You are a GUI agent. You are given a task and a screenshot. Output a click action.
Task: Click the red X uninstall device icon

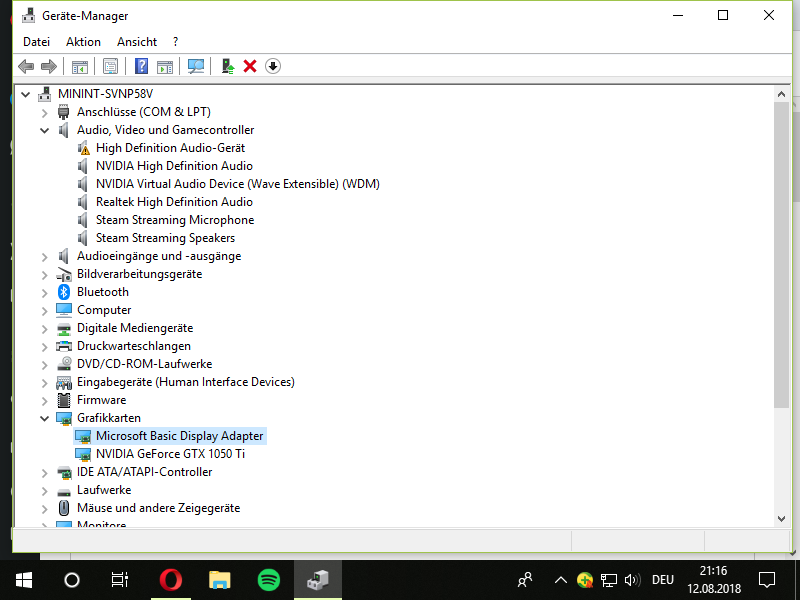tap(250, 66)
